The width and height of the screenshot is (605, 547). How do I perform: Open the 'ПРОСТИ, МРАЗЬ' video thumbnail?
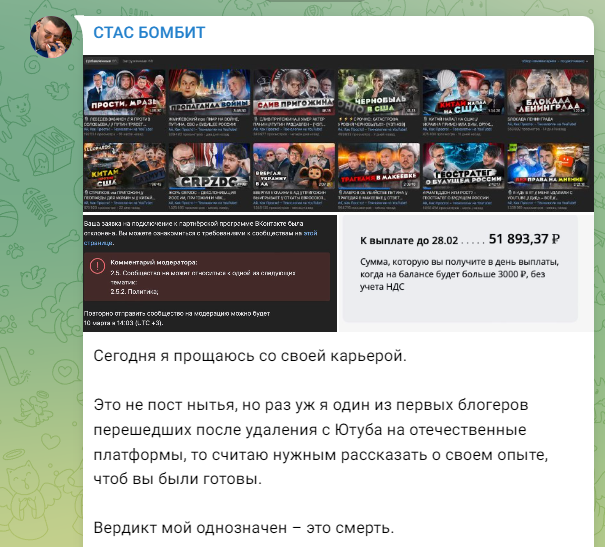point(123,91)
